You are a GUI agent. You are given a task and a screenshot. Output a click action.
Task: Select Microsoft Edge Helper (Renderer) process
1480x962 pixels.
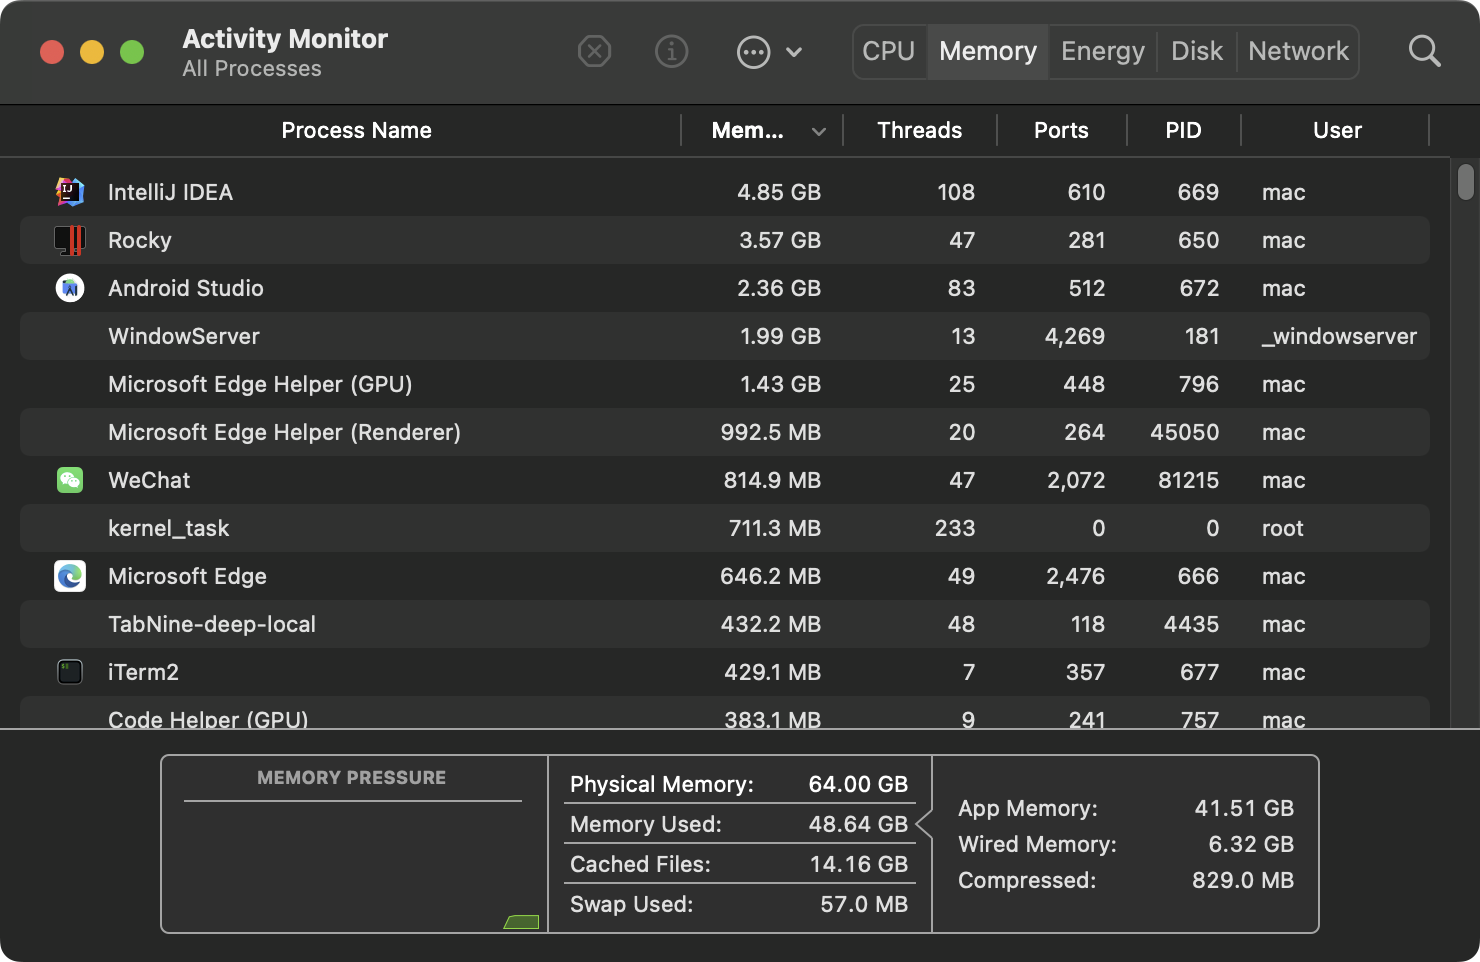pos(284,432)
